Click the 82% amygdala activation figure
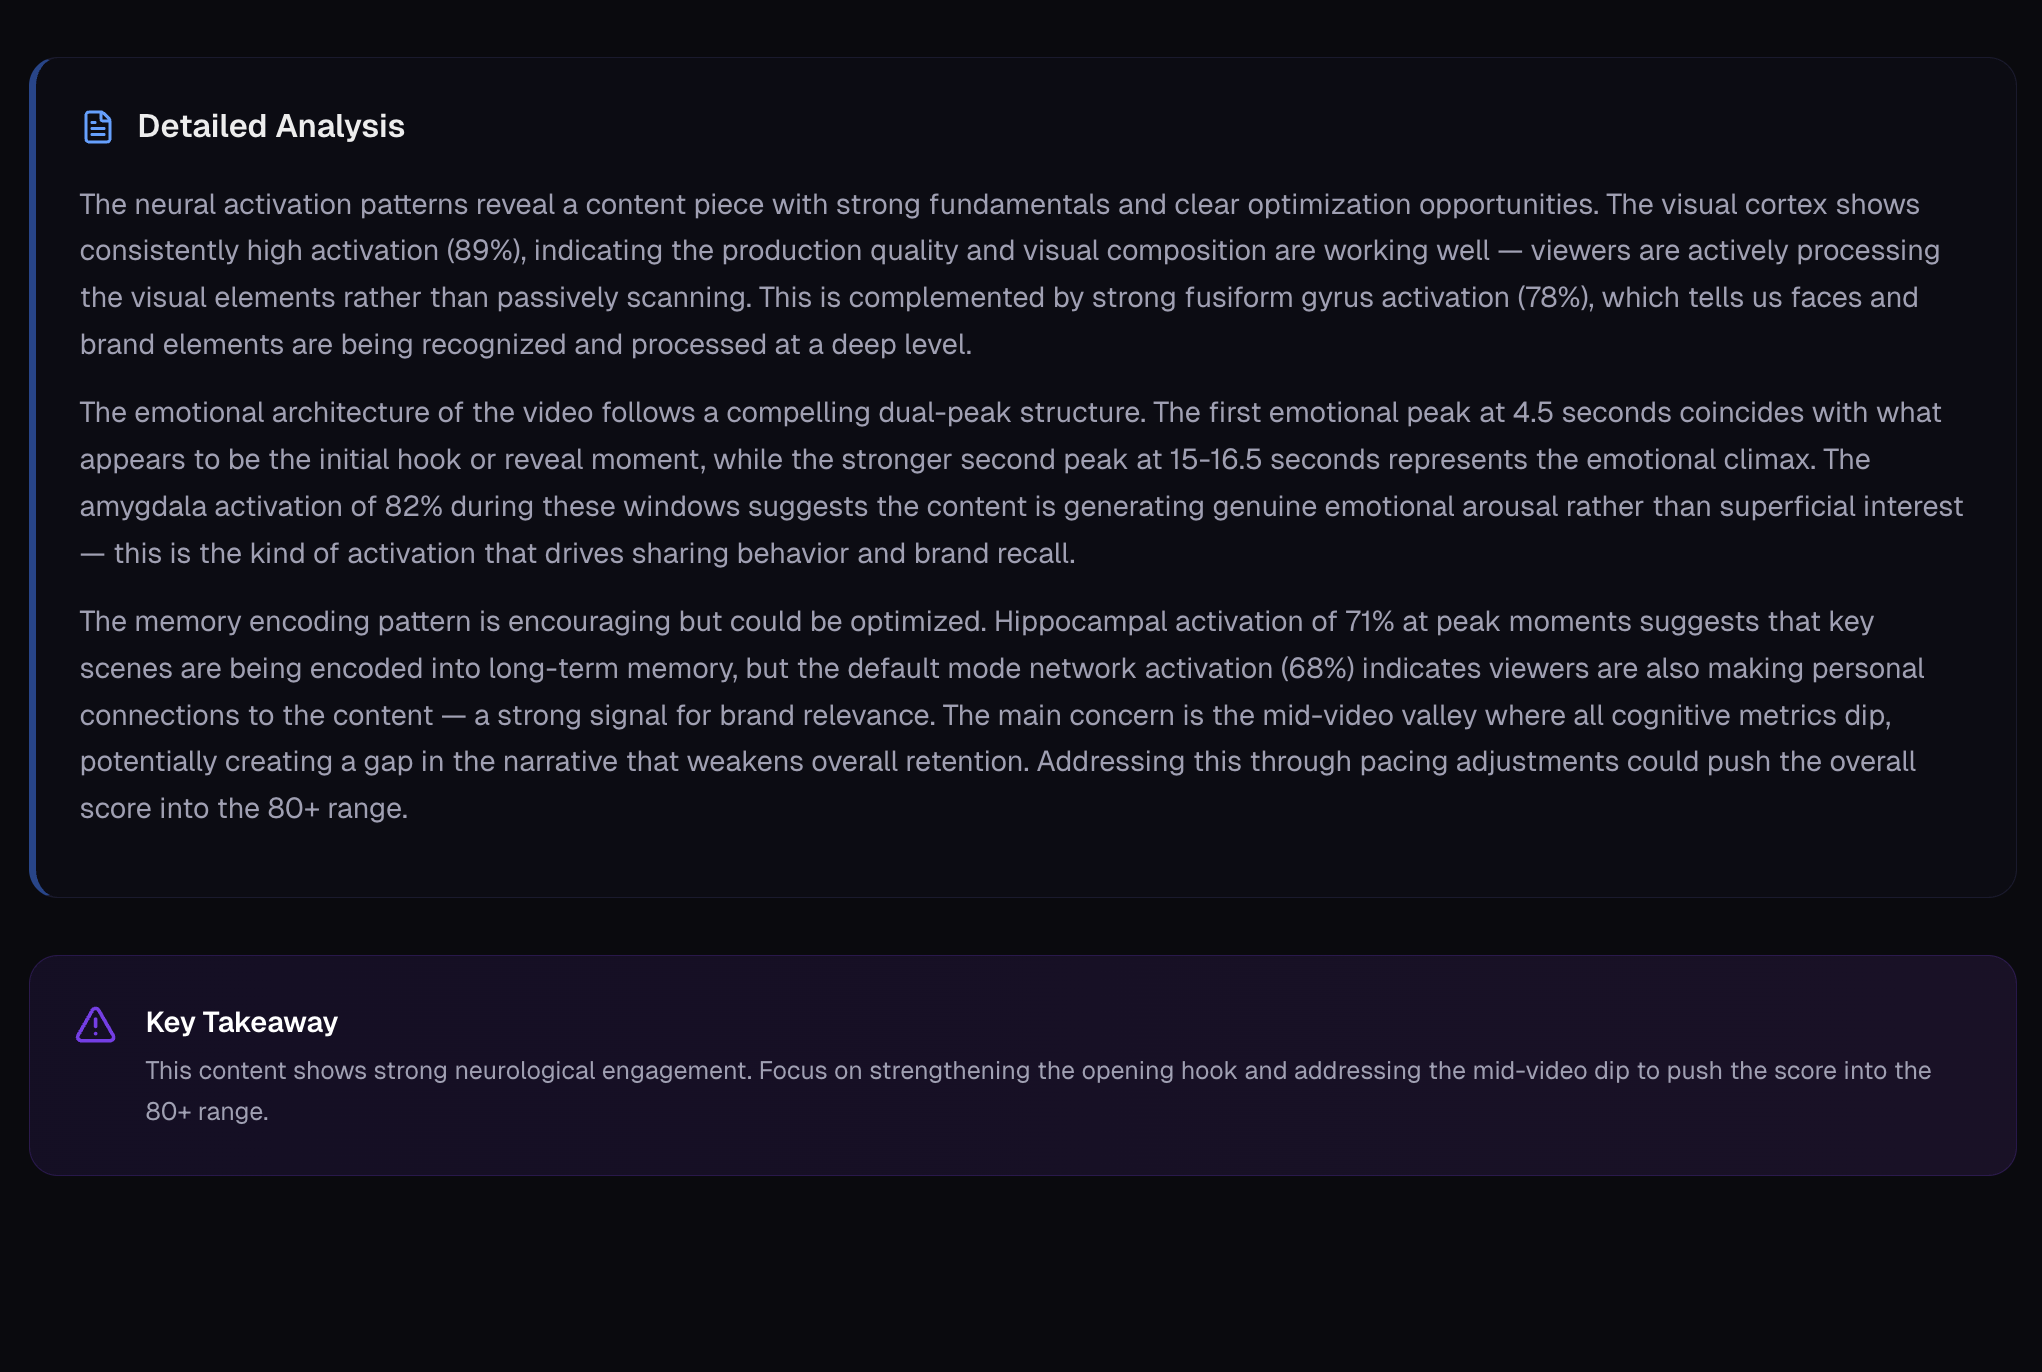This screenshot has height=1372, width=2042. click(x=413, y=506)
